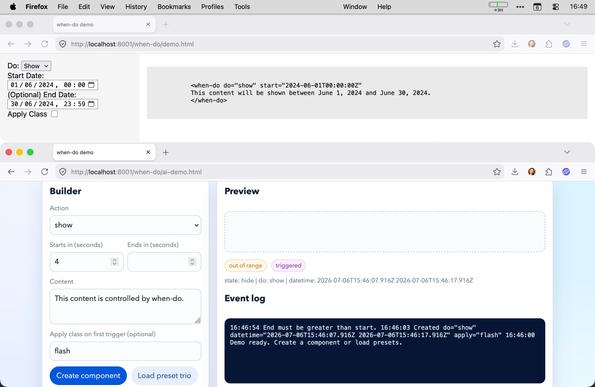Click shield icon in ai-demo address bar

click(63, 172)
